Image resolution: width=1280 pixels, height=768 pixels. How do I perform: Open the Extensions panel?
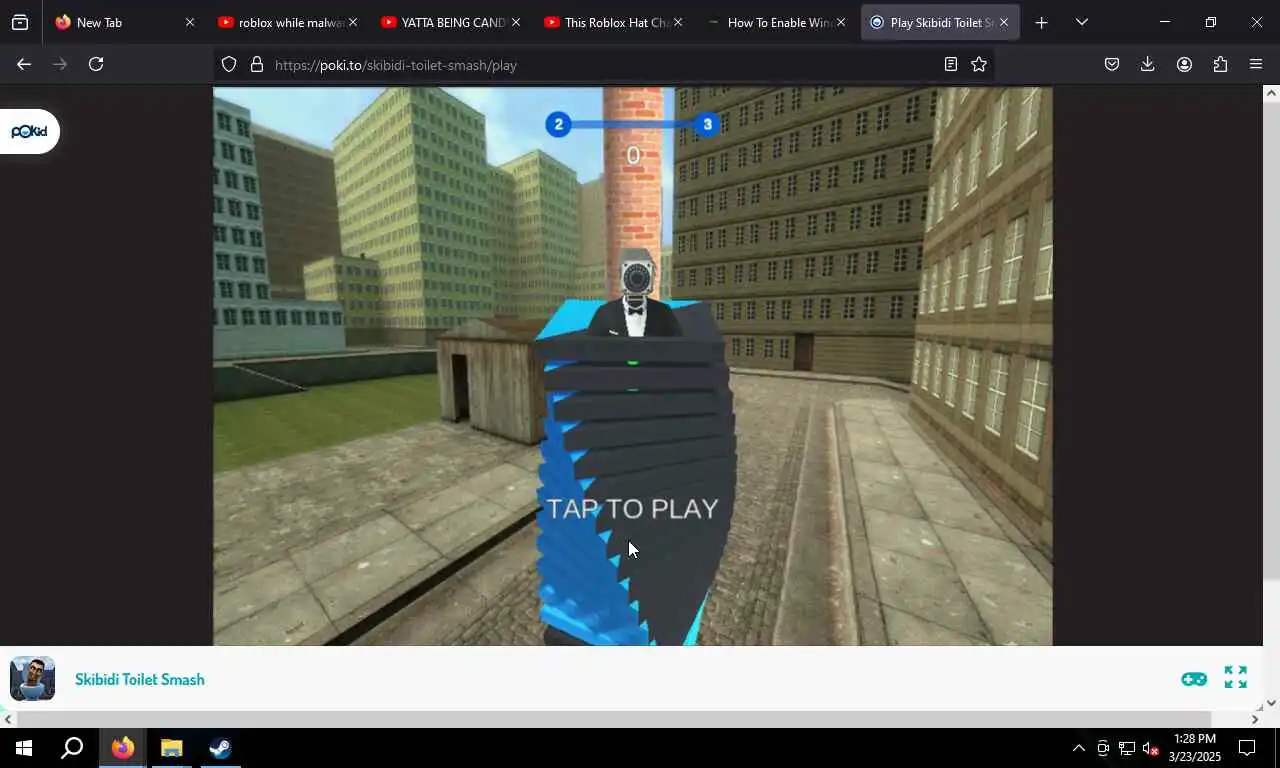coord(1220,64)
